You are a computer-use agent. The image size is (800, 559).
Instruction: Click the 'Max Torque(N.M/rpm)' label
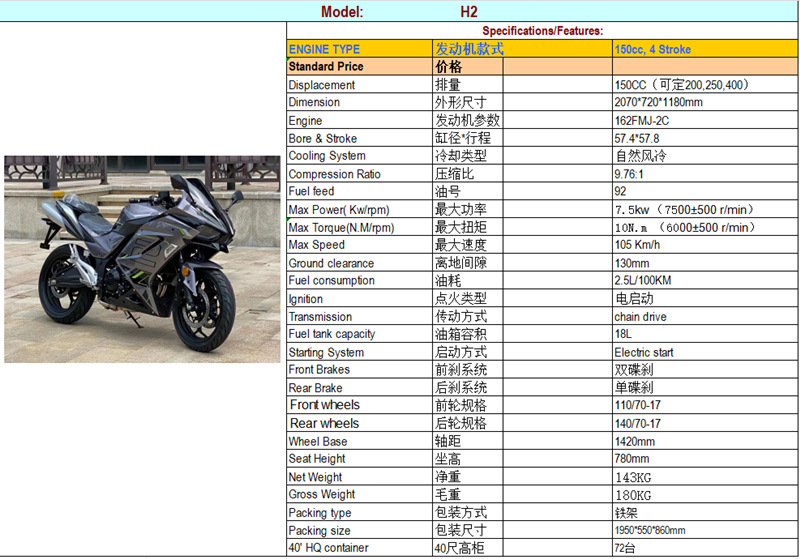(341, 228)
